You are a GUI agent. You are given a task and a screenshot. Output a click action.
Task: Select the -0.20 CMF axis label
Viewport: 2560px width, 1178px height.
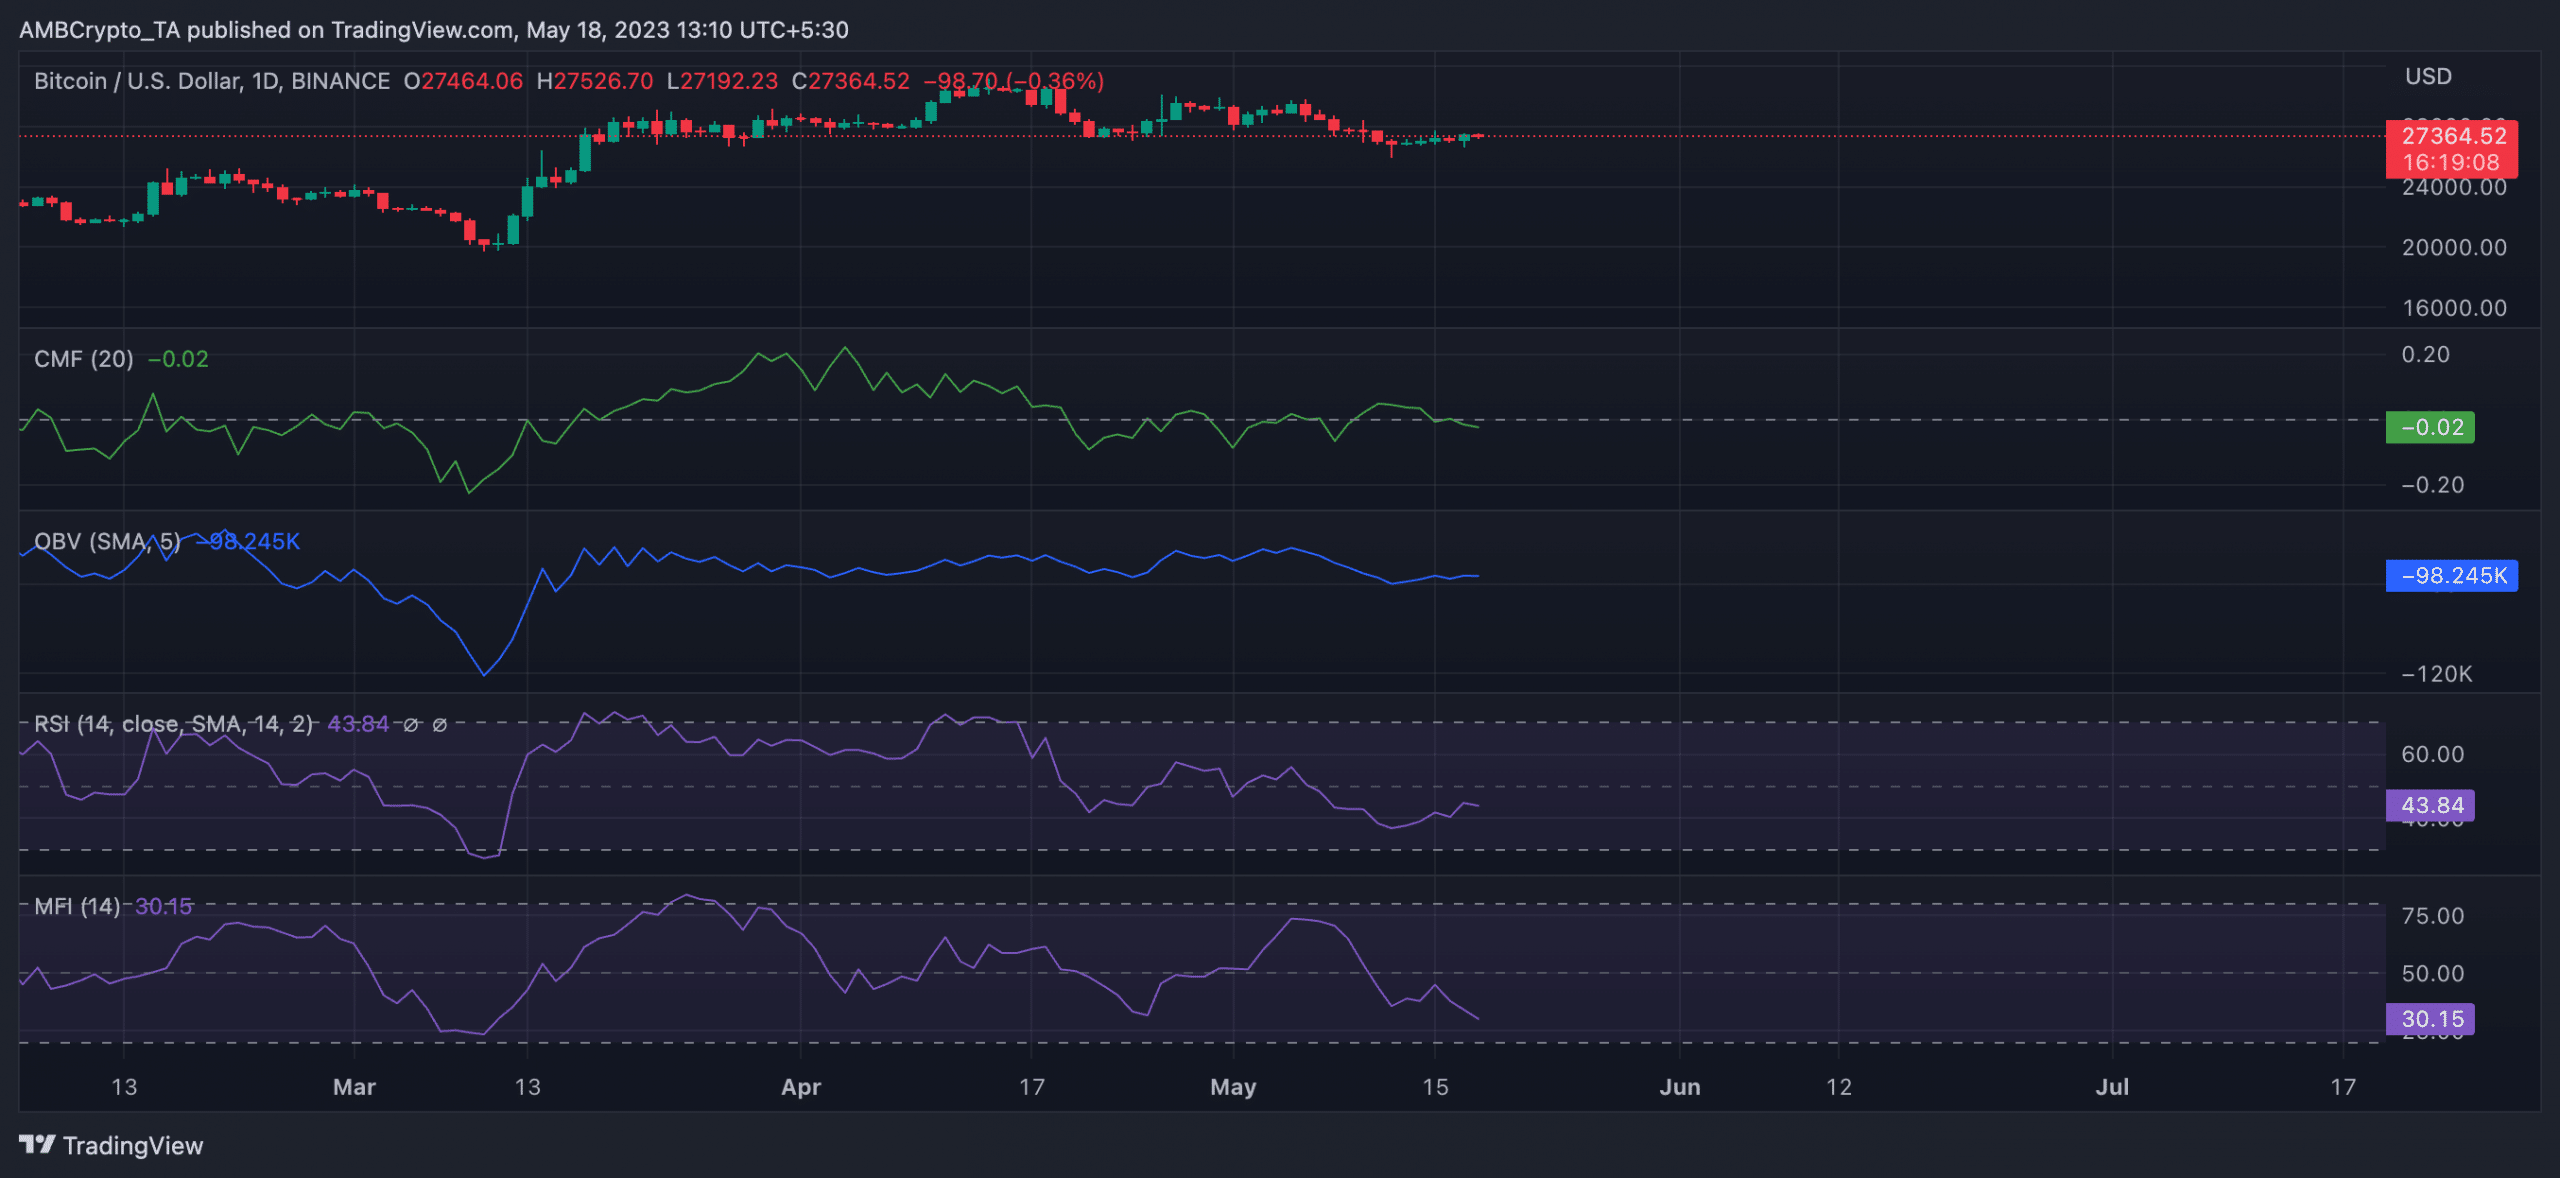coord(2433,485)
